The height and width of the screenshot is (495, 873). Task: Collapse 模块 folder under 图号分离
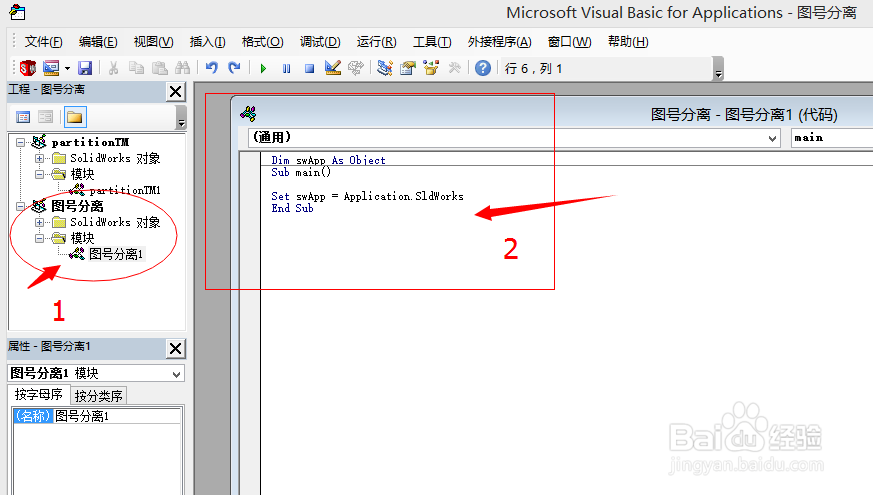[x=40, y=238]
